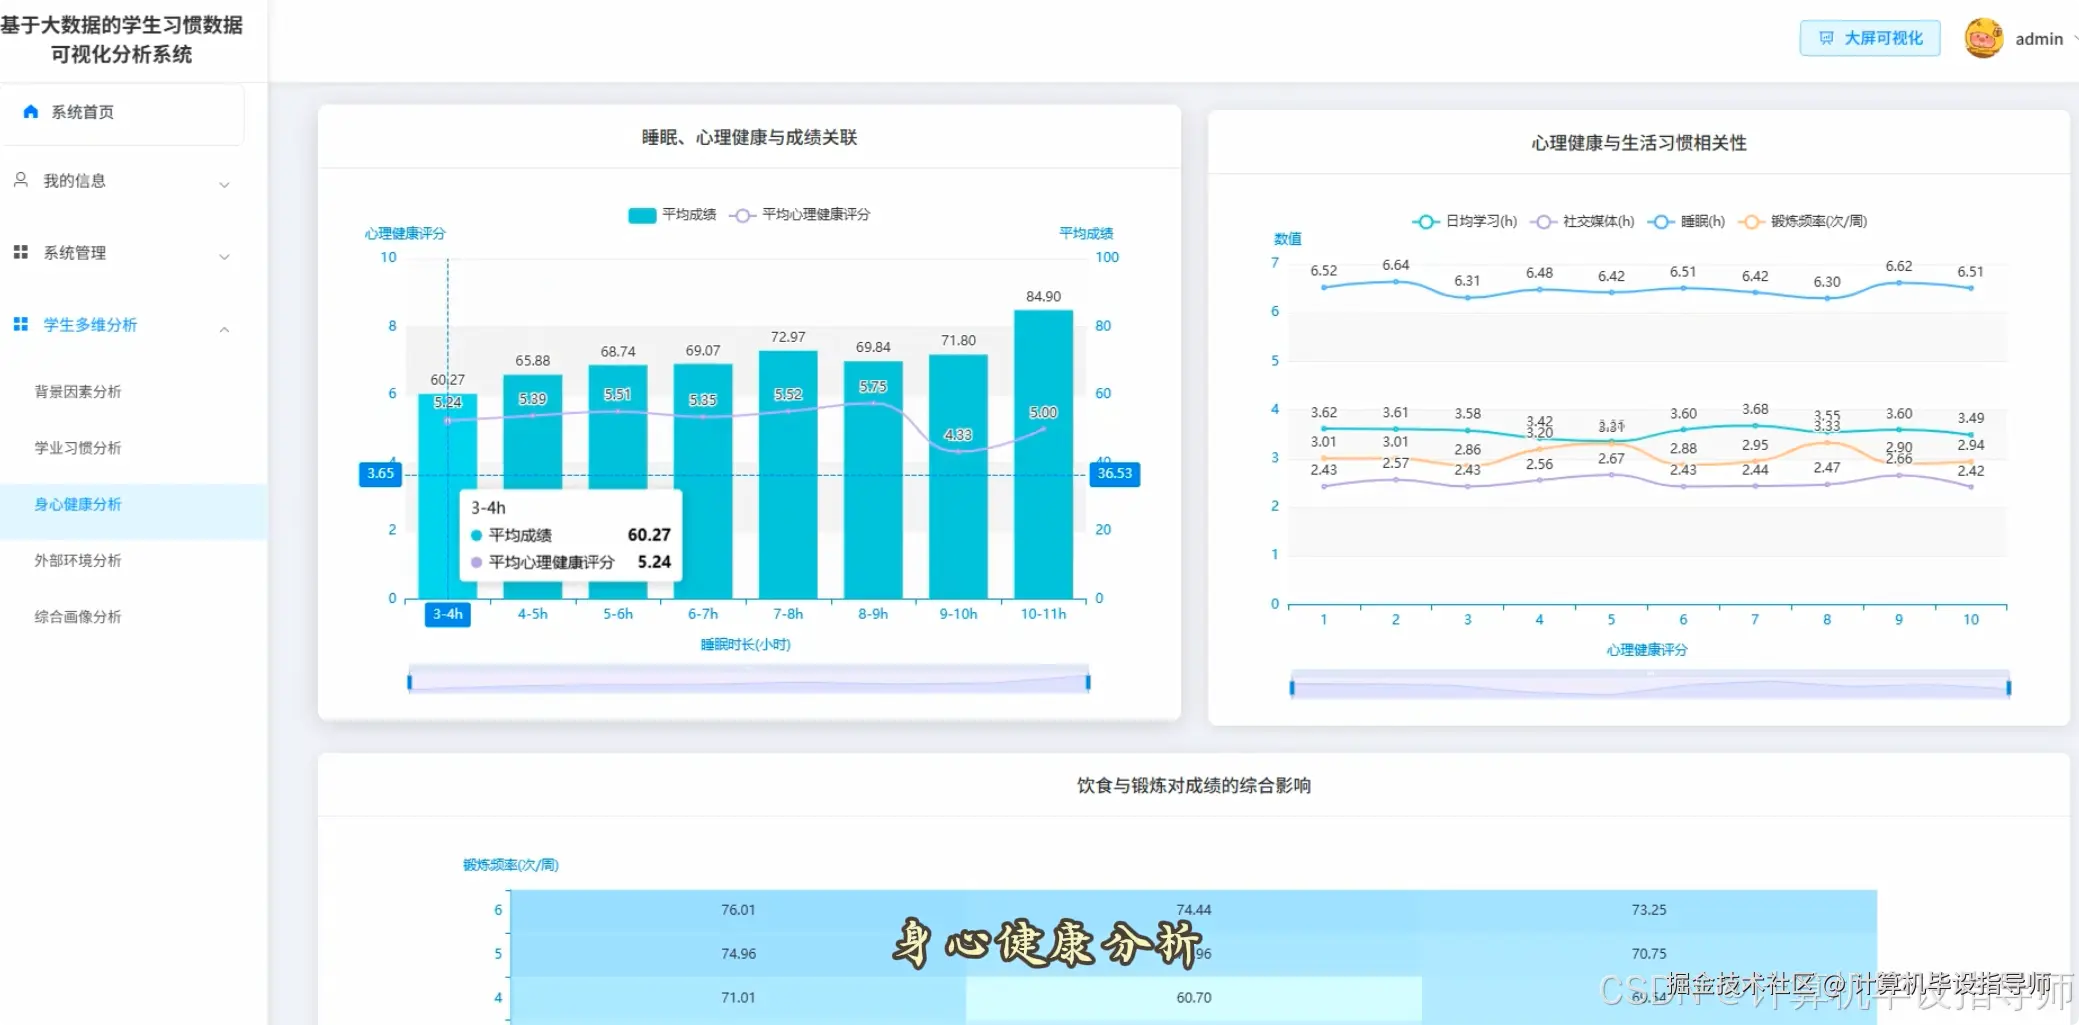Toggle 社交媒体(h) legend series
2079x1025 pixels.
1582,221
